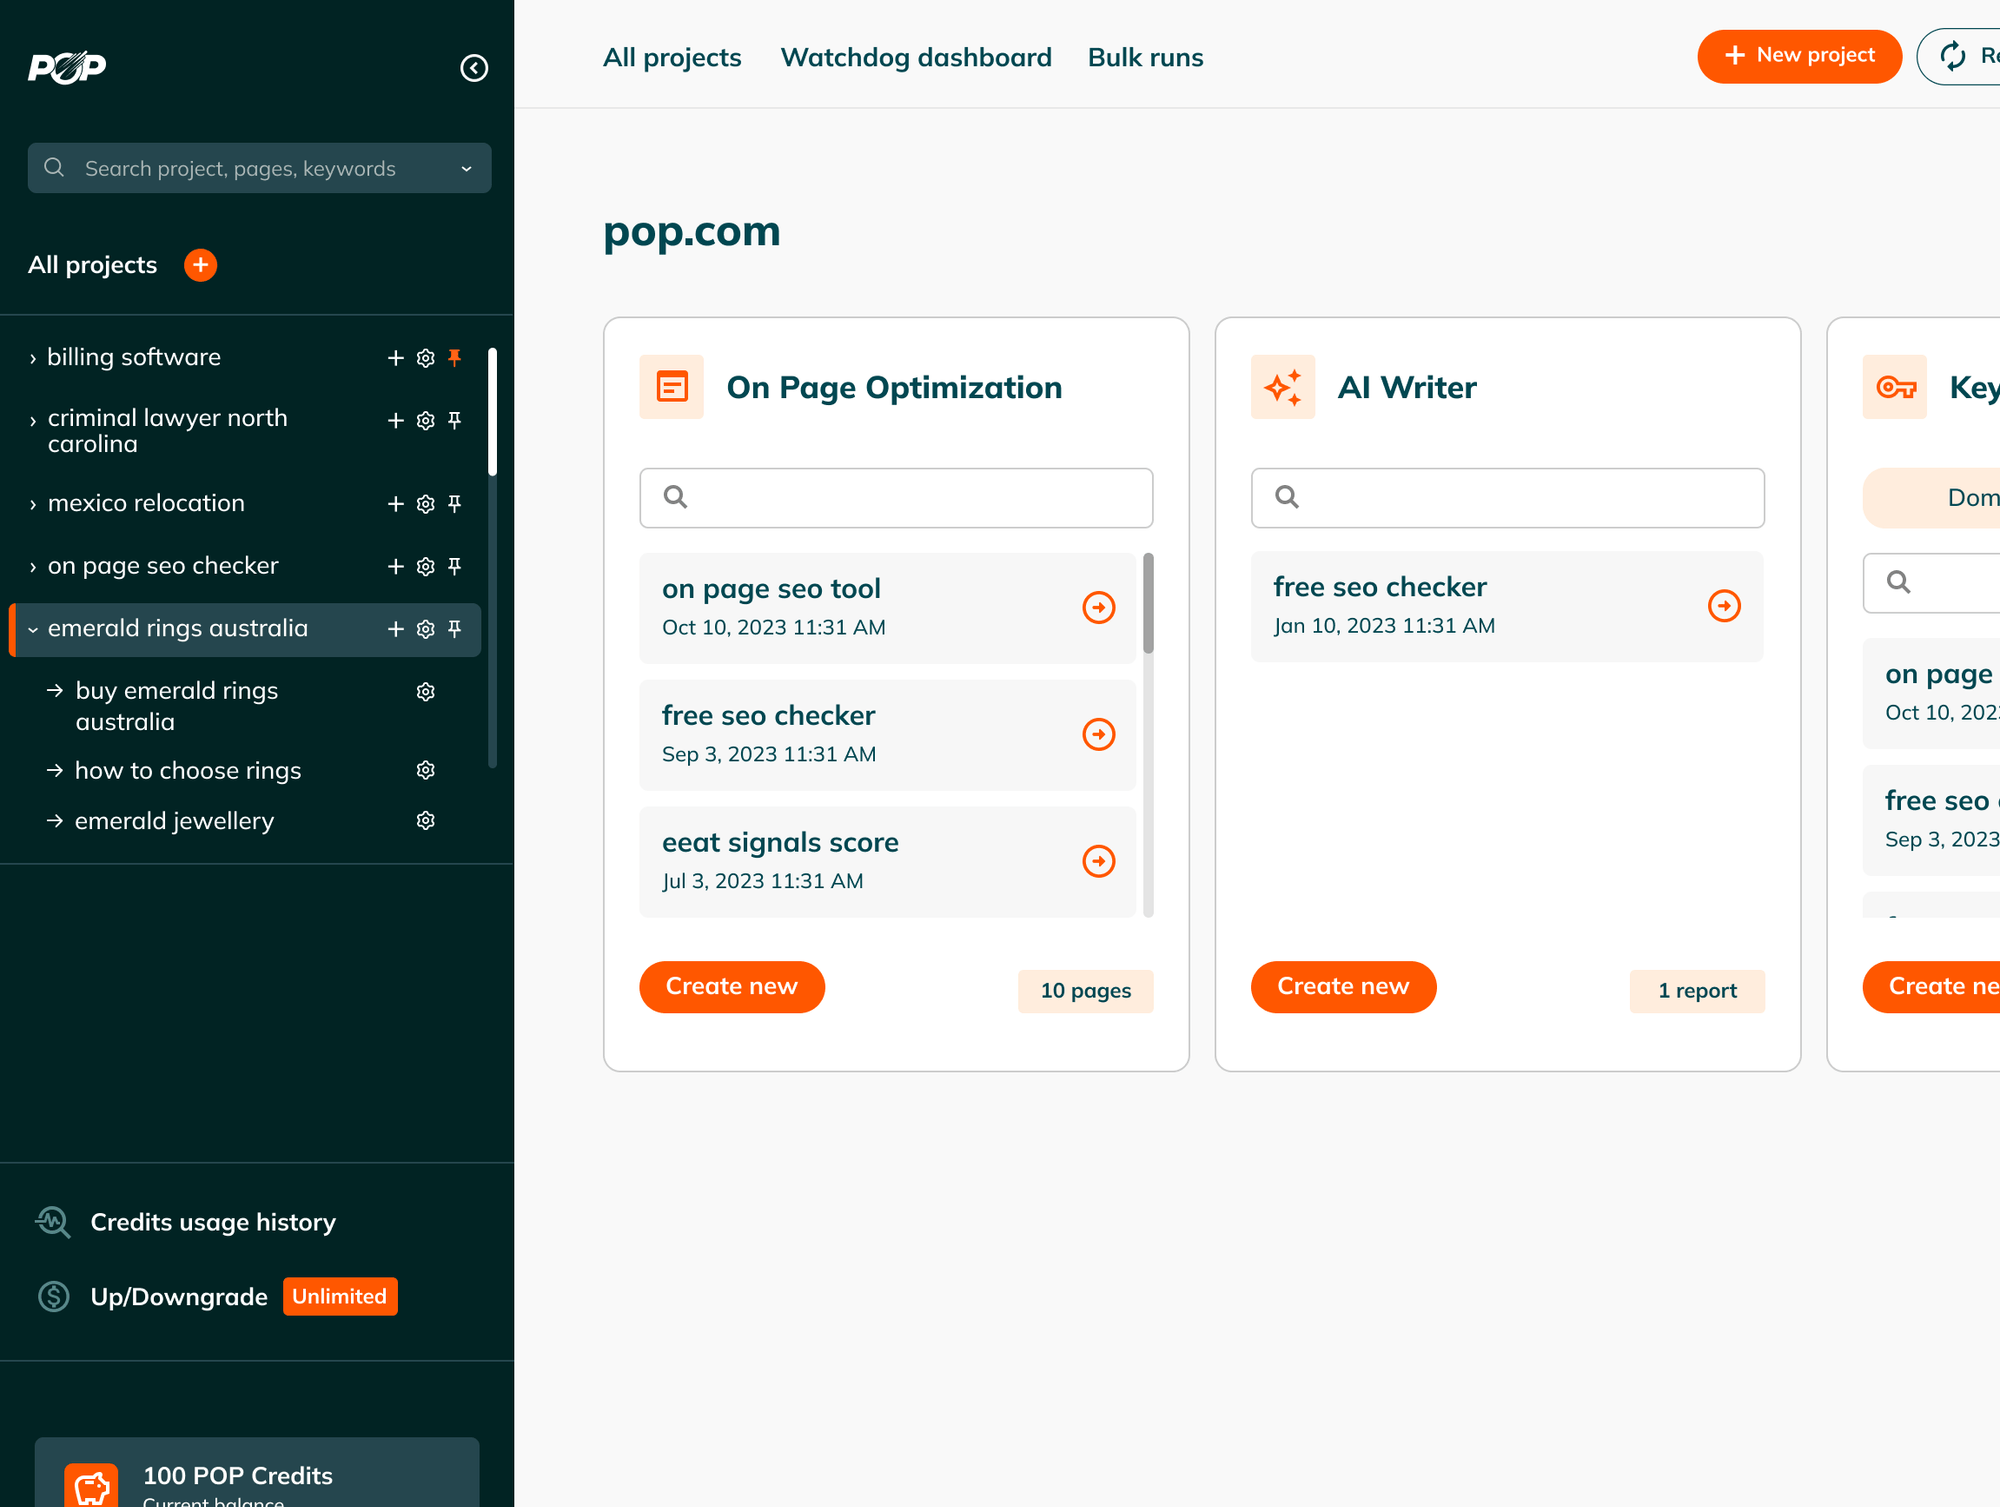Collapse the sidebar using the chevron circle icon
The image size is (2000, 1507).
click(474, 68)
